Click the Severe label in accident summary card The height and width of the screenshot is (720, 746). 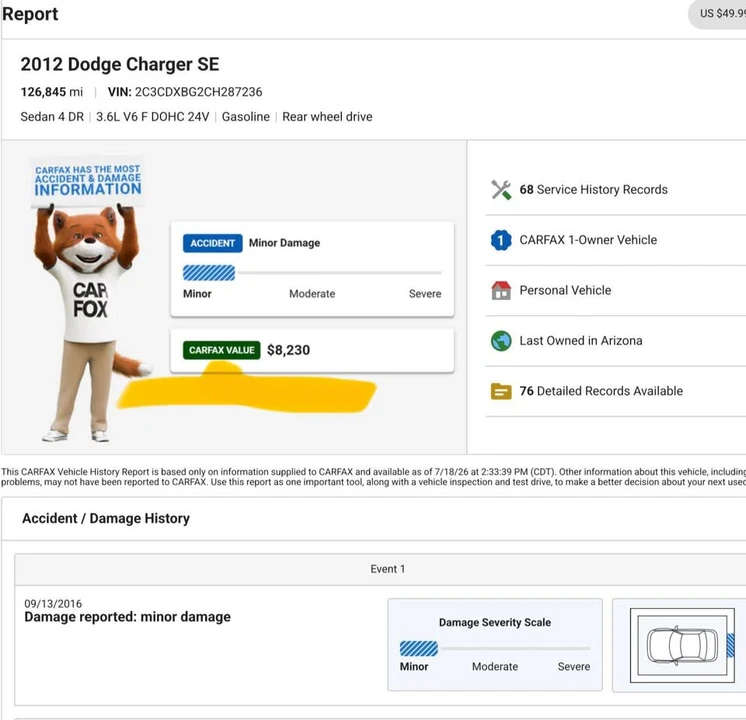425,294
